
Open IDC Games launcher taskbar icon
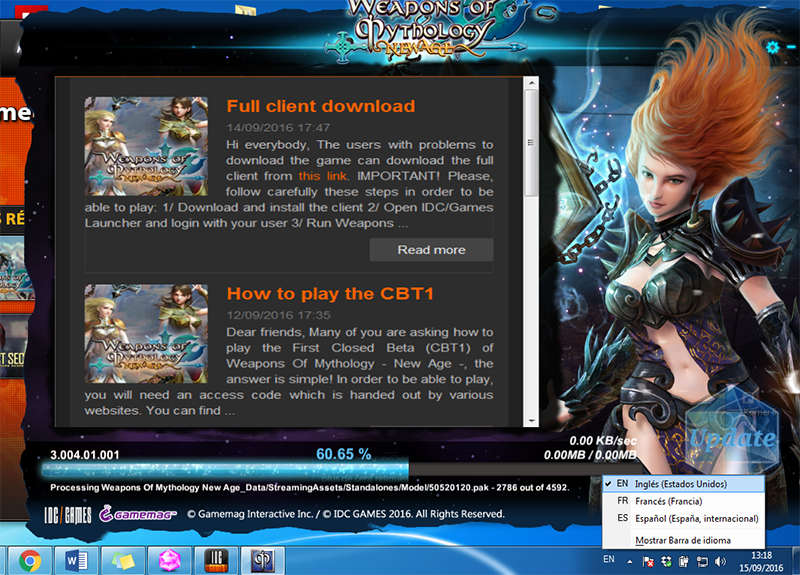coord(217,560)
